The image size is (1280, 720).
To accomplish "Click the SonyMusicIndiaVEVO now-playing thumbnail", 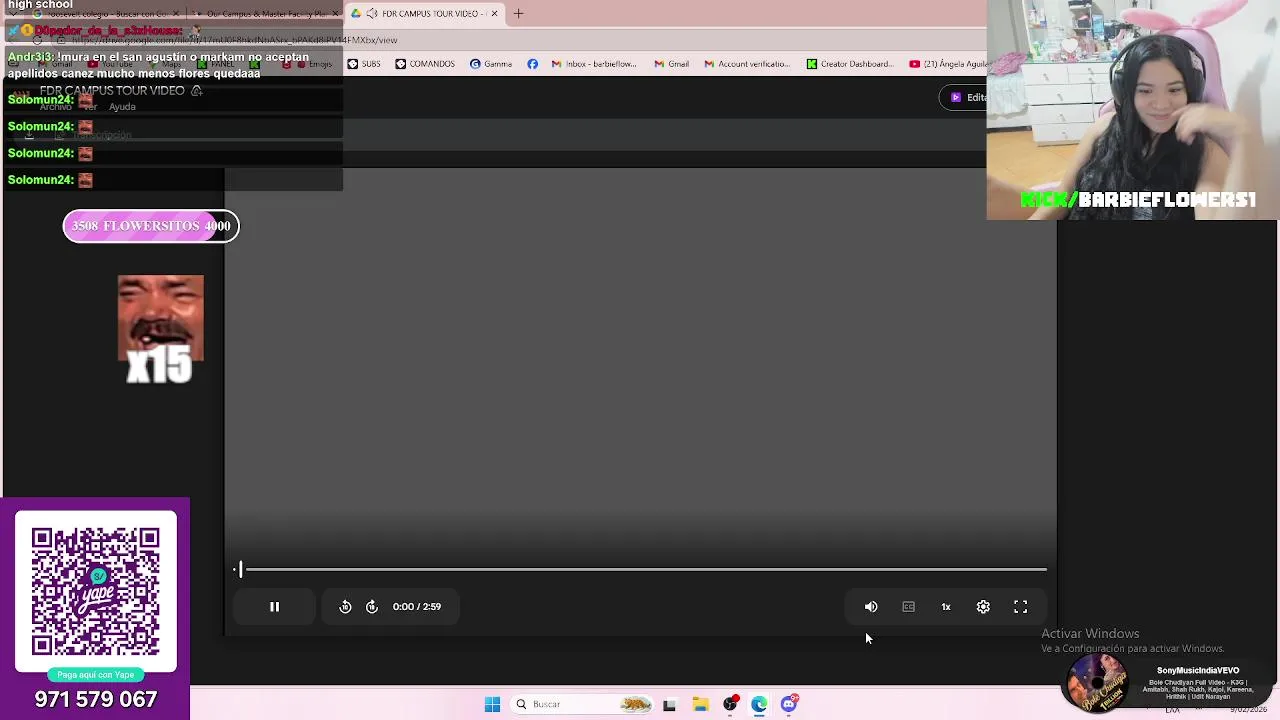I will point(1097,683).
